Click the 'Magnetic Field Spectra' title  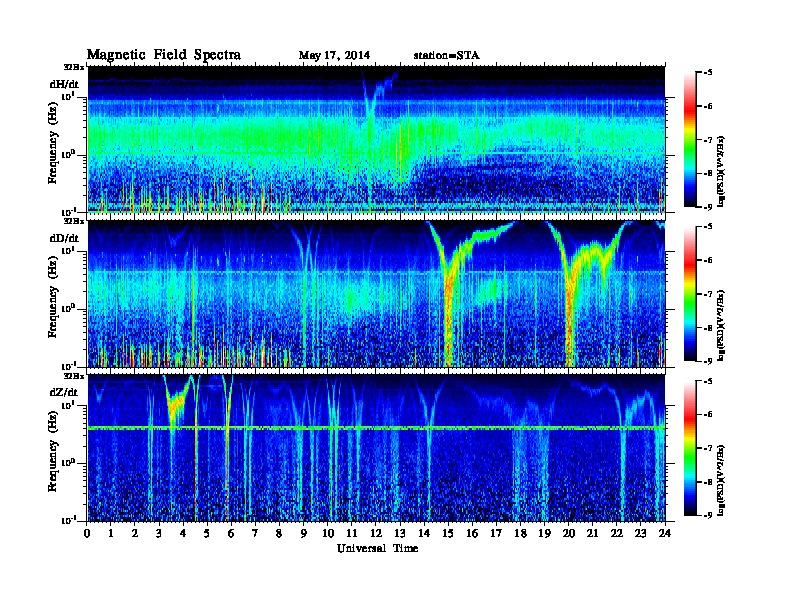(164, 55)
